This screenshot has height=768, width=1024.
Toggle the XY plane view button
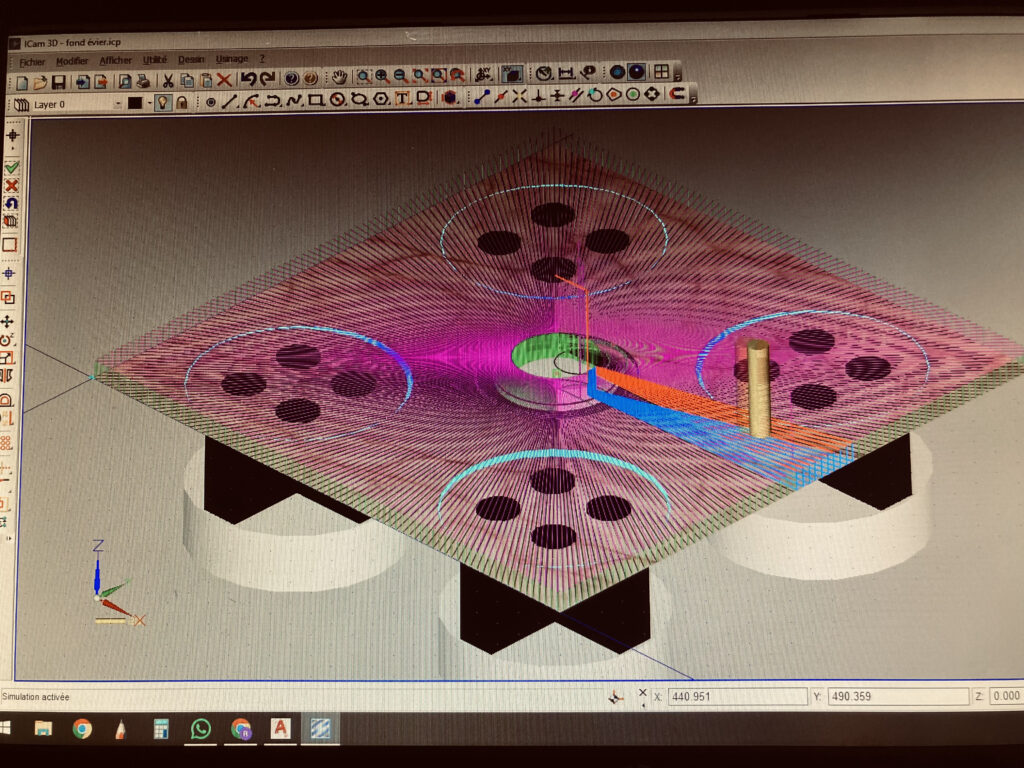click(512, 74)
